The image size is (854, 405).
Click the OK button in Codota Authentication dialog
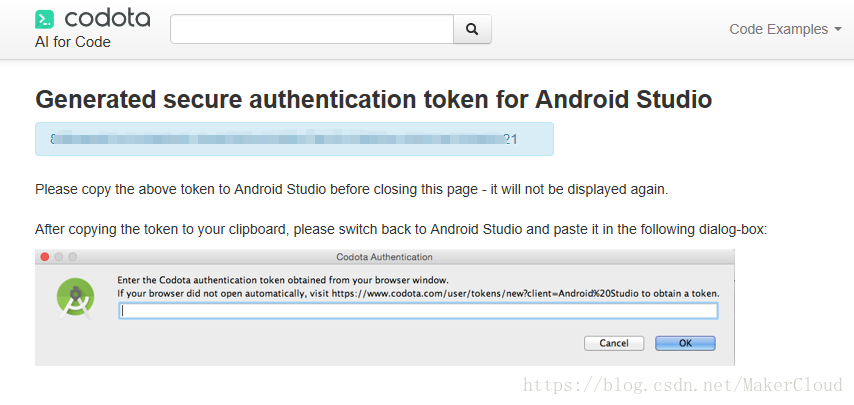point(685,343)
